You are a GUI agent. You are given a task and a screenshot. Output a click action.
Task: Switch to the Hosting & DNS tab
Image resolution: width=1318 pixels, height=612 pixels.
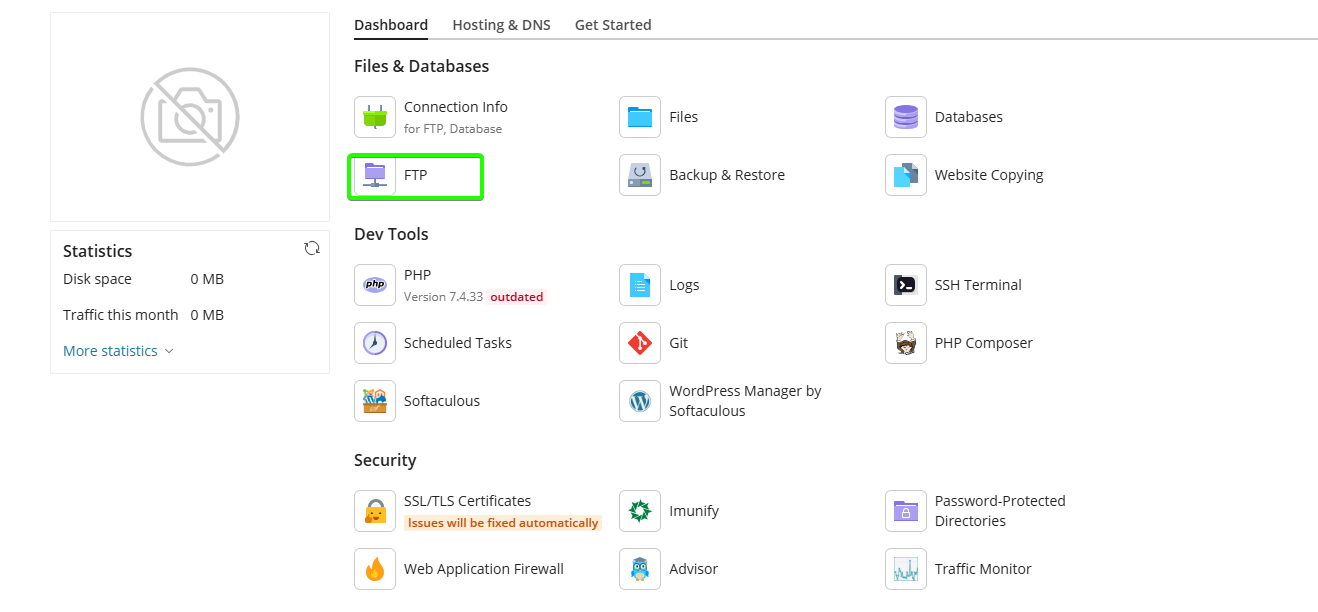pos(501,25)
